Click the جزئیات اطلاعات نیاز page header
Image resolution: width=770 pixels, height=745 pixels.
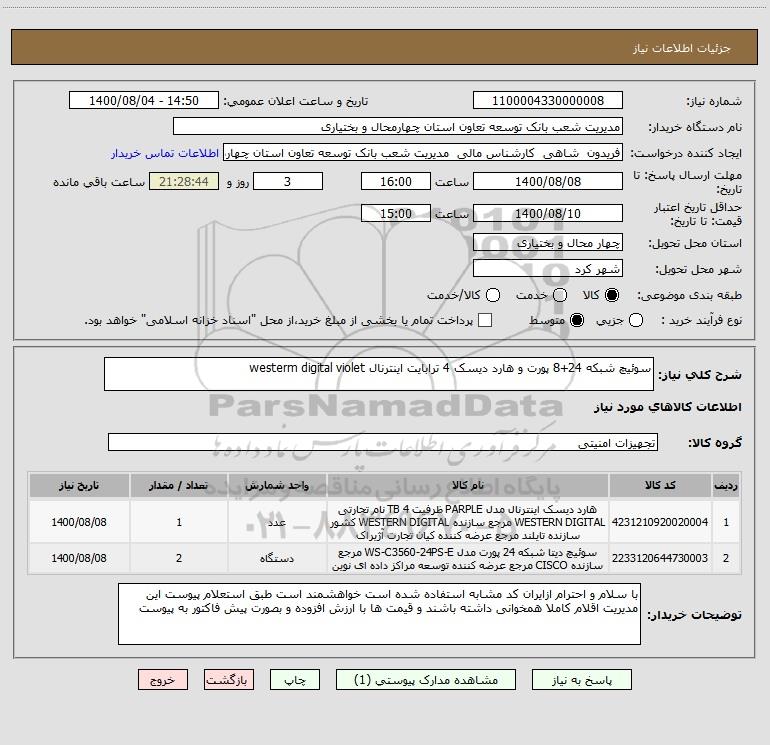coord(681,48)
